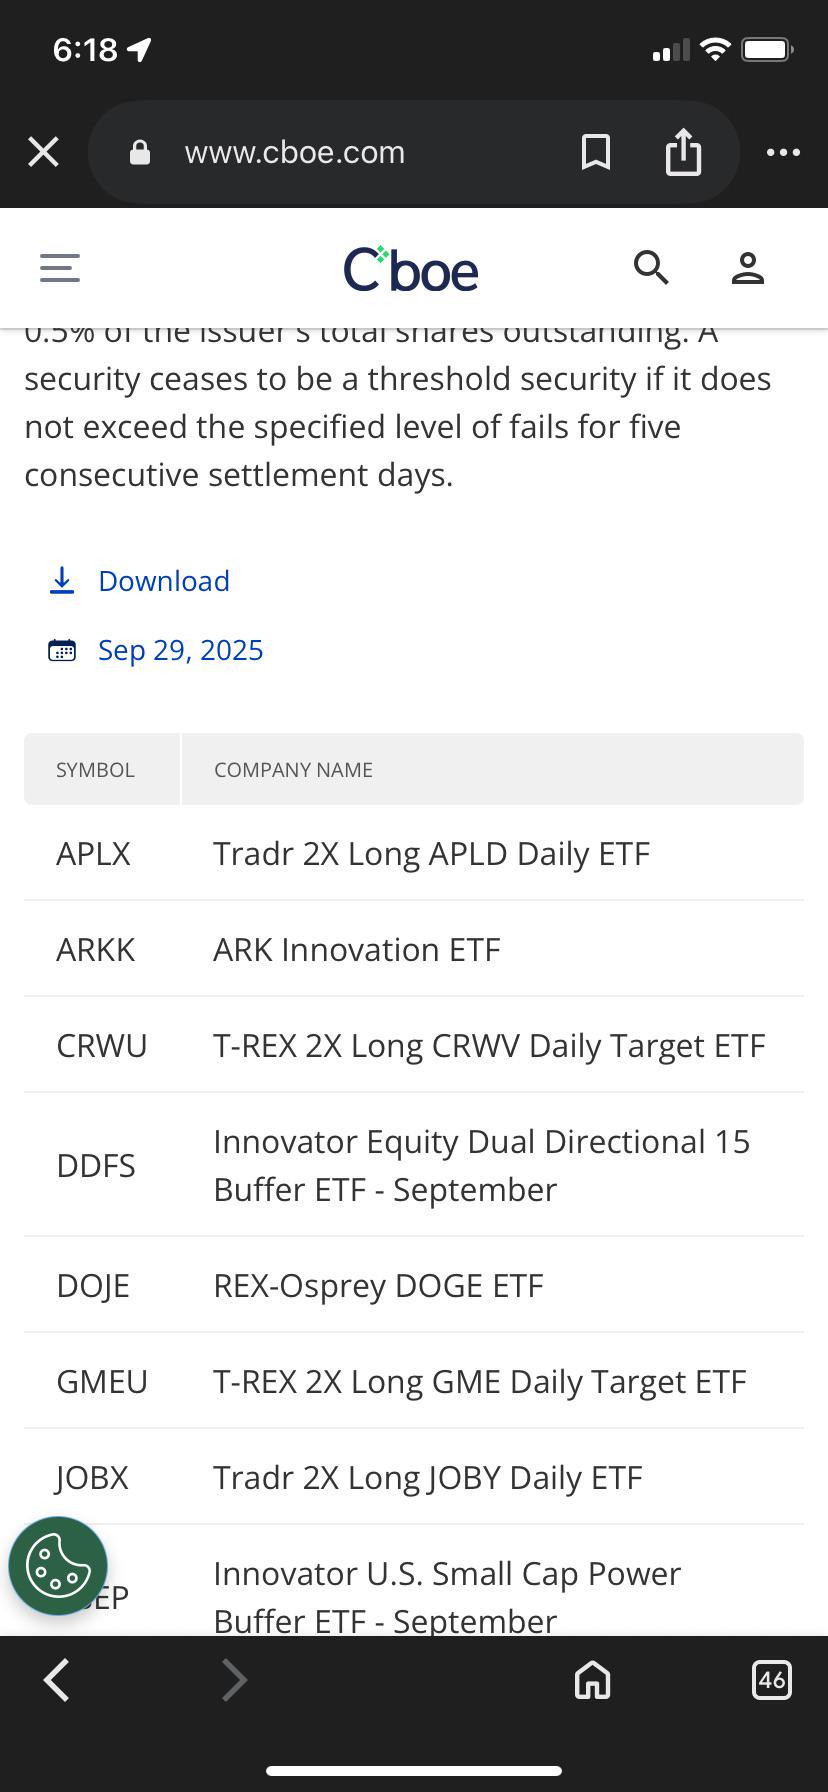This screenshot has height=1792, width=828.
Task: Select the ARKK table row
Action: pos(414,949)
